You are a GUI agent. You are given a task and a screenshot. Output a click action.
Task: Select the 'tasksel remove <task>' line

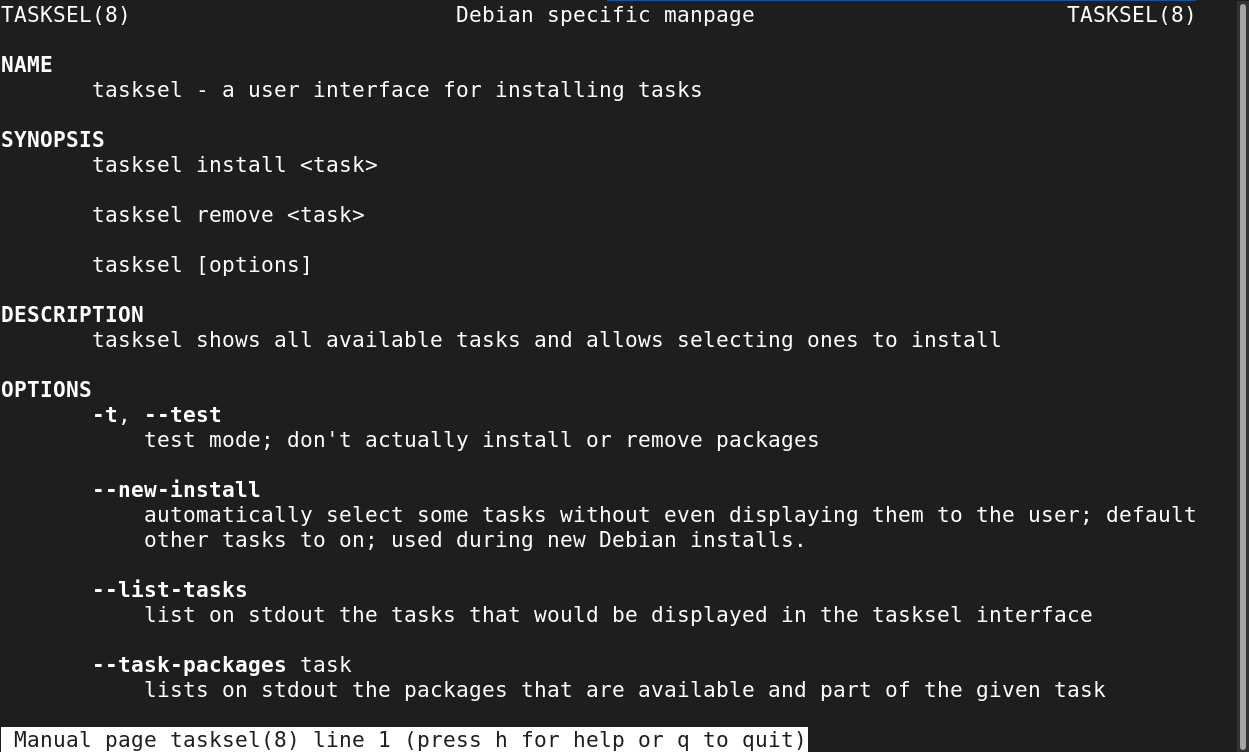pos(228,215)
